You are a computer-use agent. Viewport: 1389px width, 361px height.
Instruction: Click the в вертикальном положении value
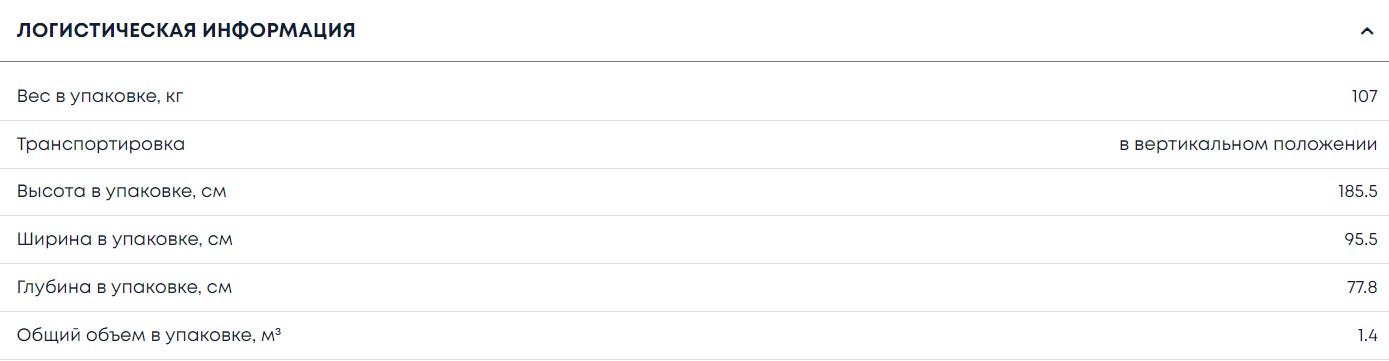click(x=1248, y=144)
